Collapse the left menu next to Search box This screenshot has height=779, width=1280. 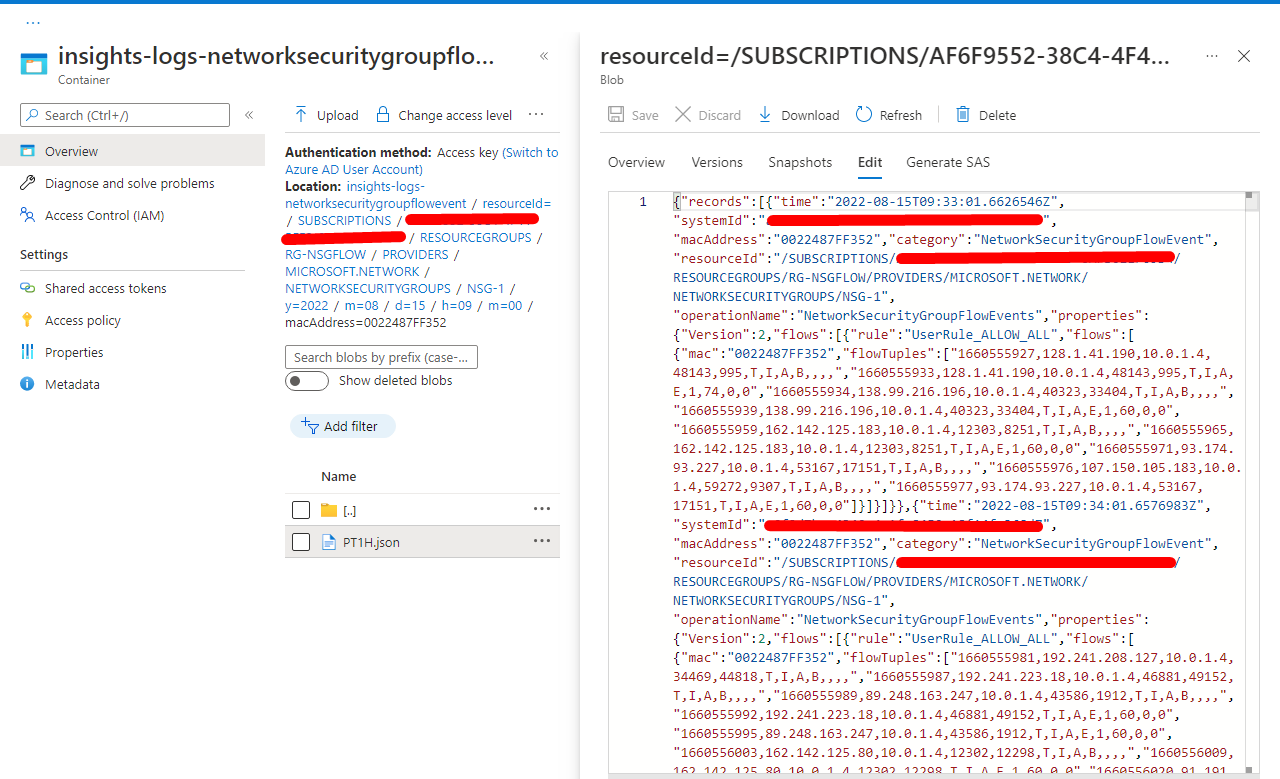point(249,115)
